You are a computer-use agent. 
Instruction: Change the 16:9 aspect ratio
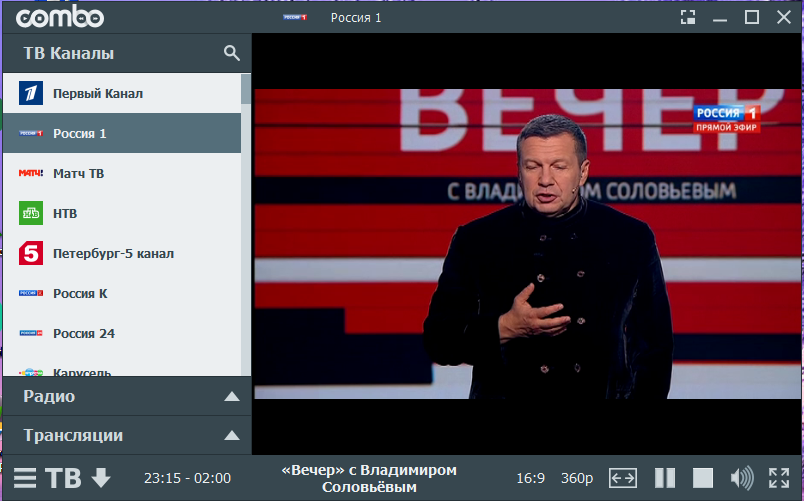[x=530, y=478]
